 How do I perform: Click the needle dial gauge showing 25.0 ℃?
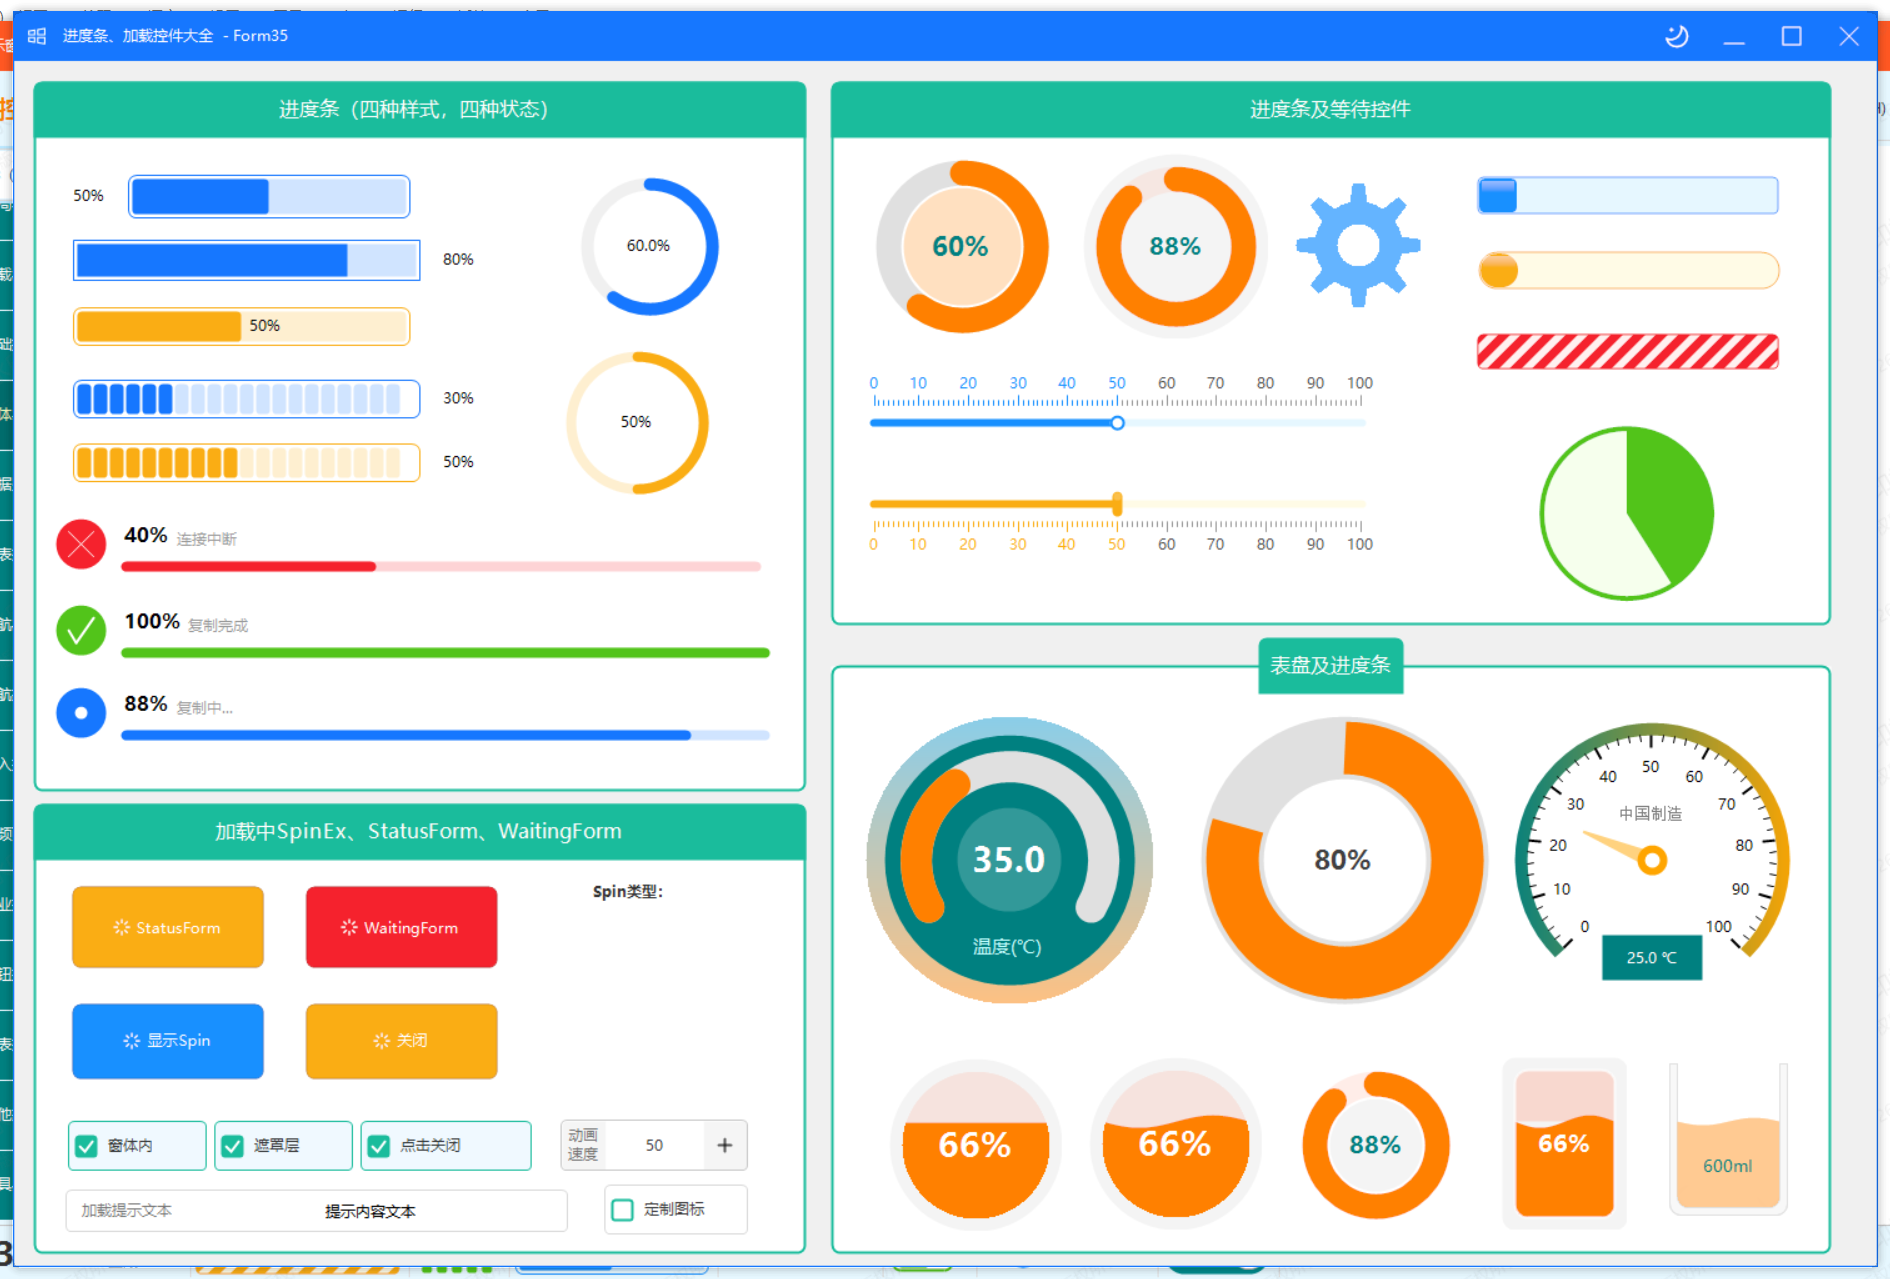tap(1652, 852)
